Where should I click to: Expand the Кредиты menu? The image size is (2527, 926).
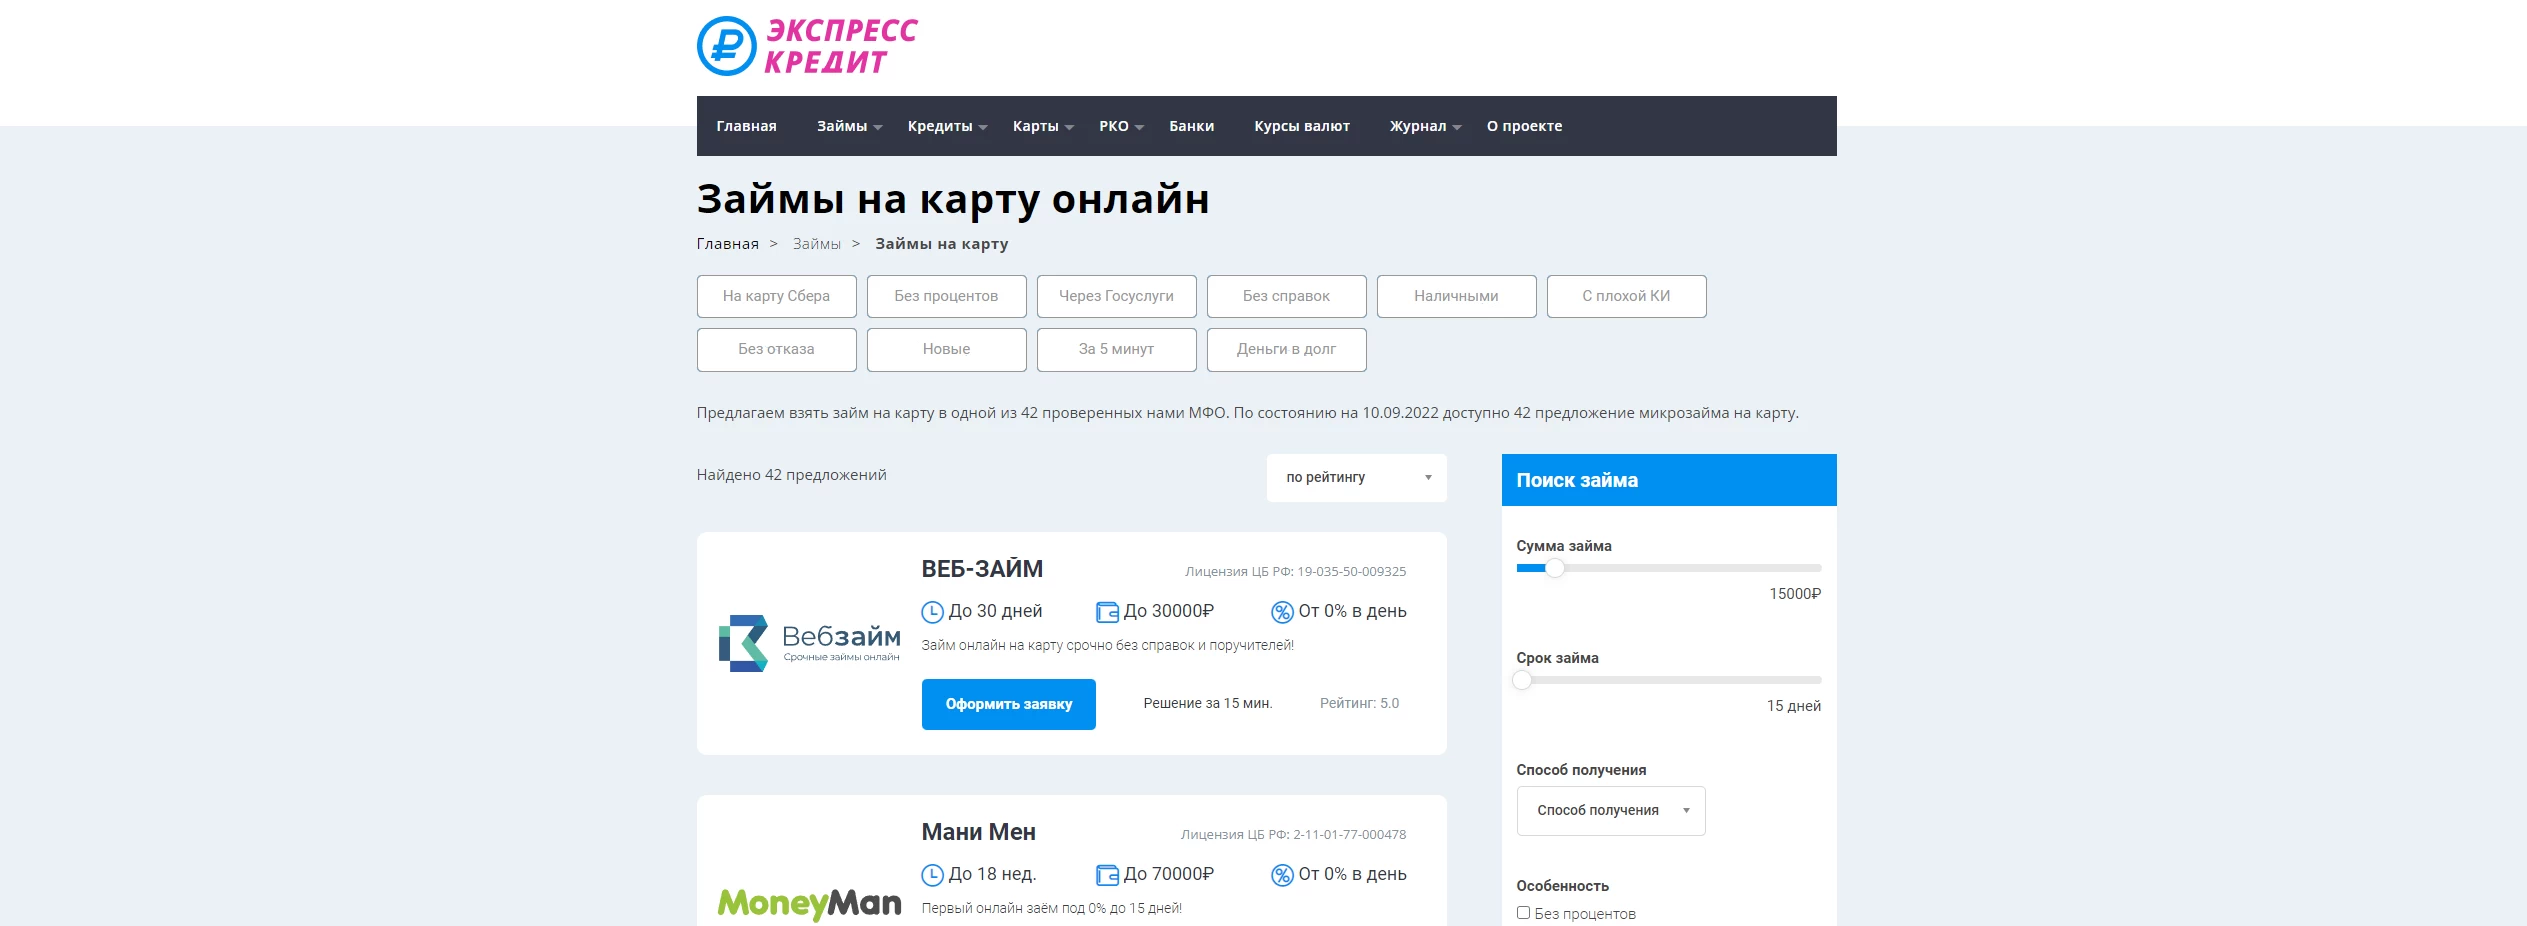tap(947, 126)
